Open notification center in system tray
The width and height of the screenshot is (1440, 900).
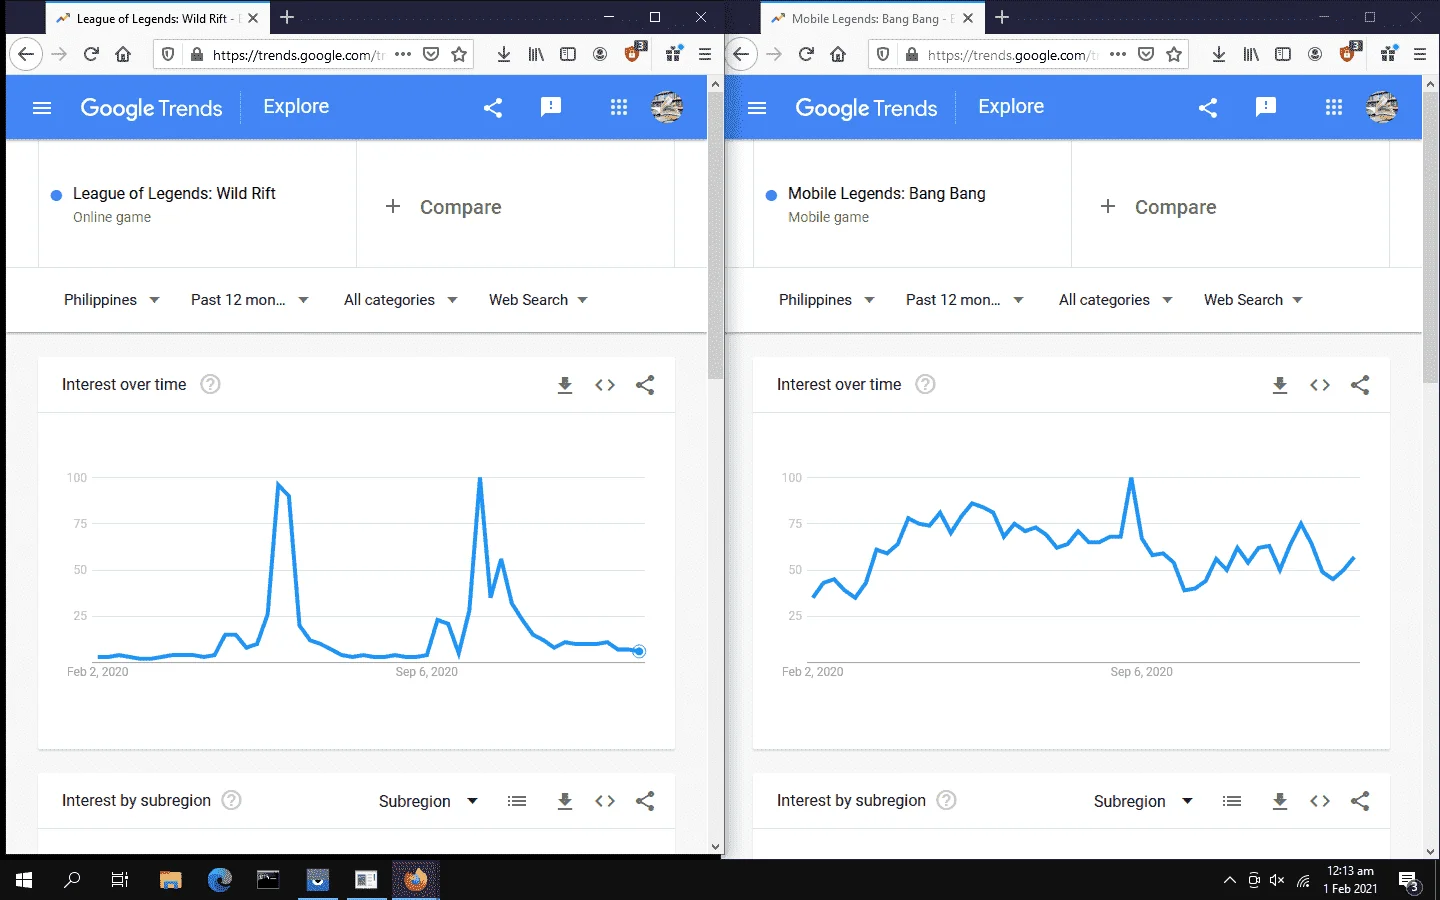[1410, 881]
